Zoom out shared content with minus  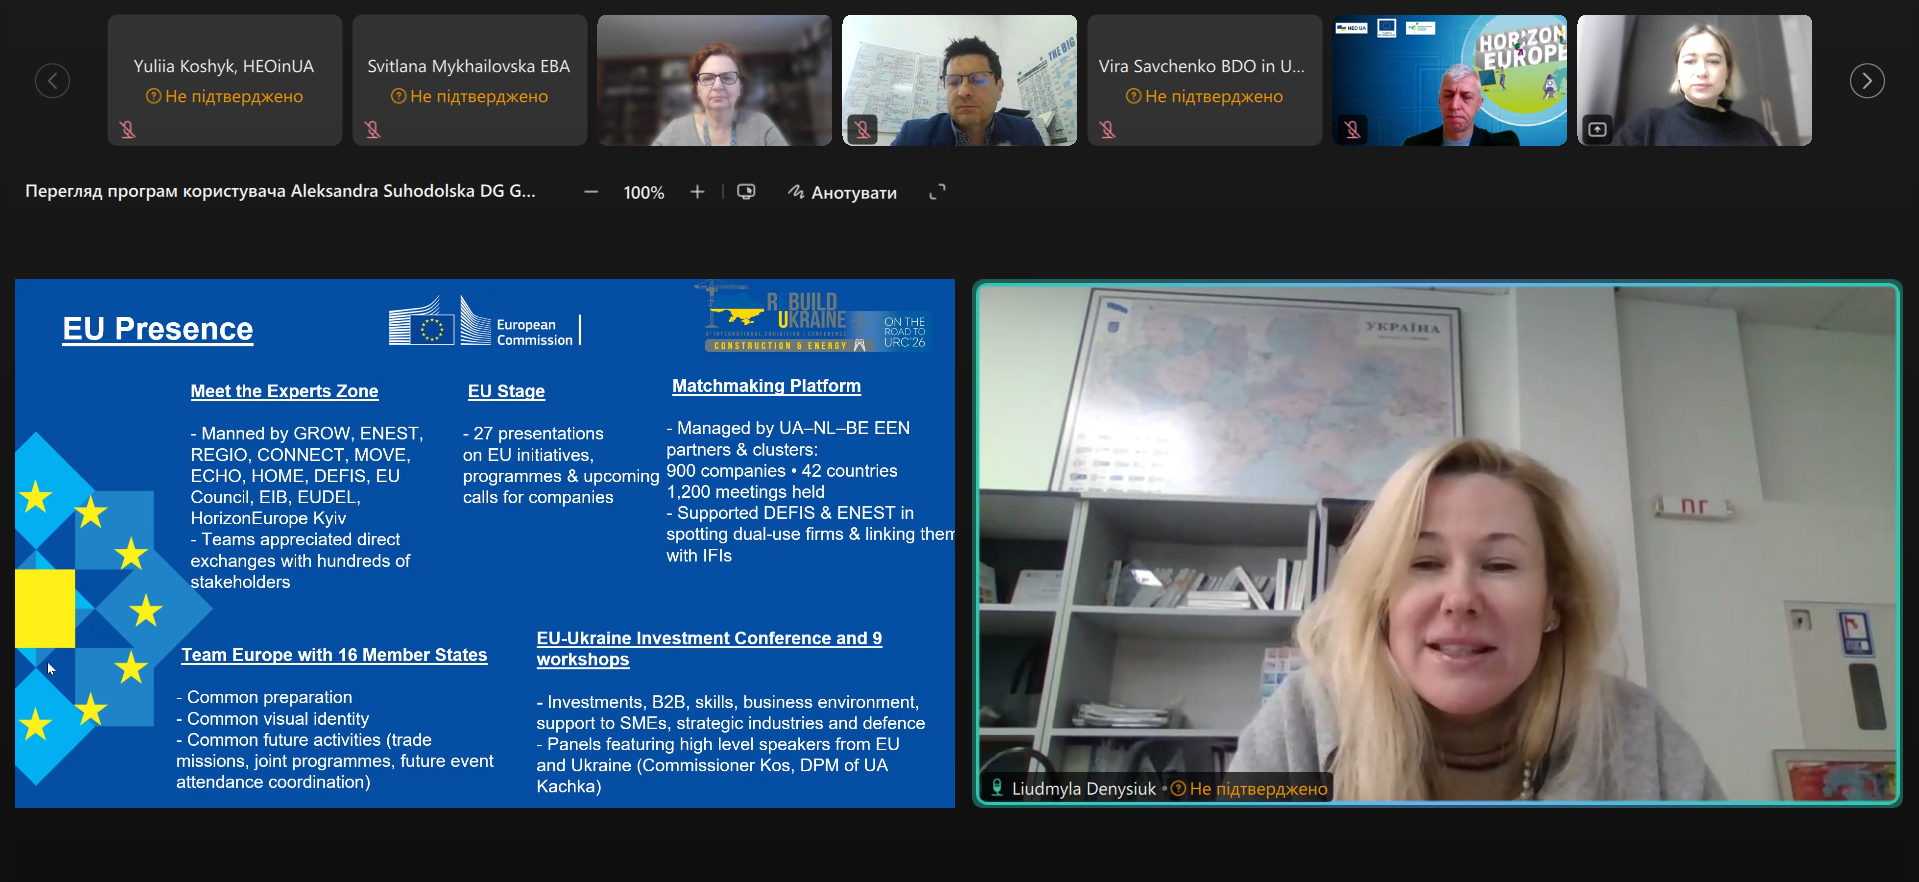pos(591,192)
